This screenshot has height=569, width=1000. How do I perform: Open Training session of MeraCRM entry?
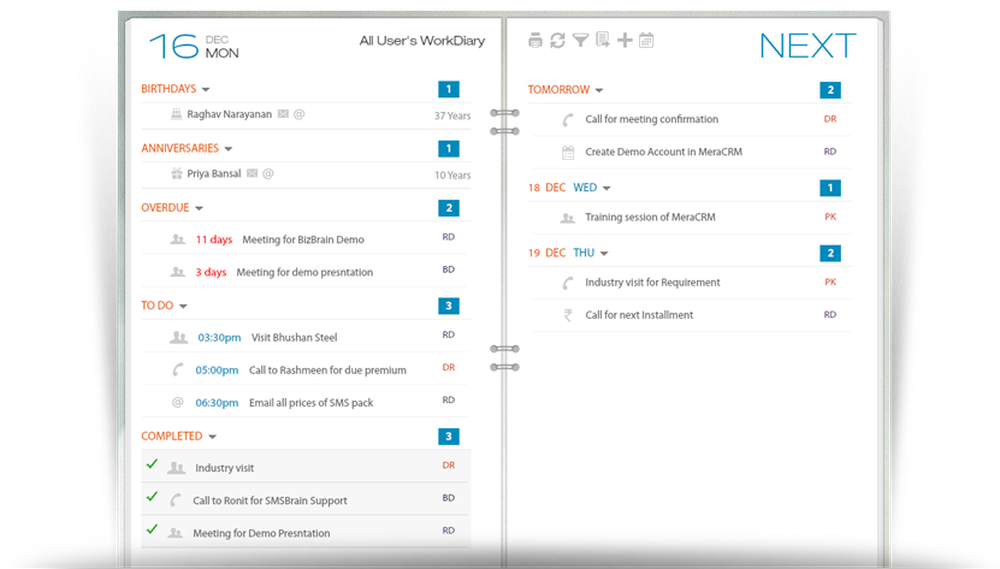click(x=651, y=217)
